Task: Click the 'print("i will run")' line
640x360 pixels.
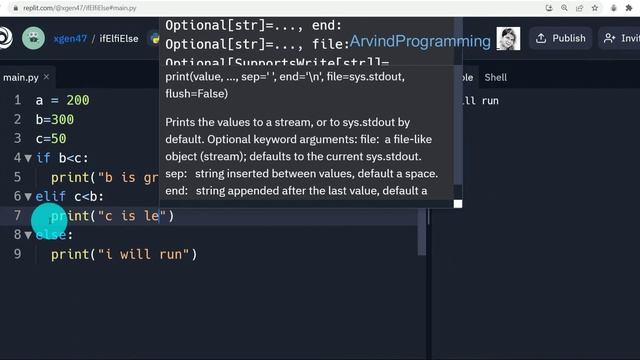Action: pos(124,254)
